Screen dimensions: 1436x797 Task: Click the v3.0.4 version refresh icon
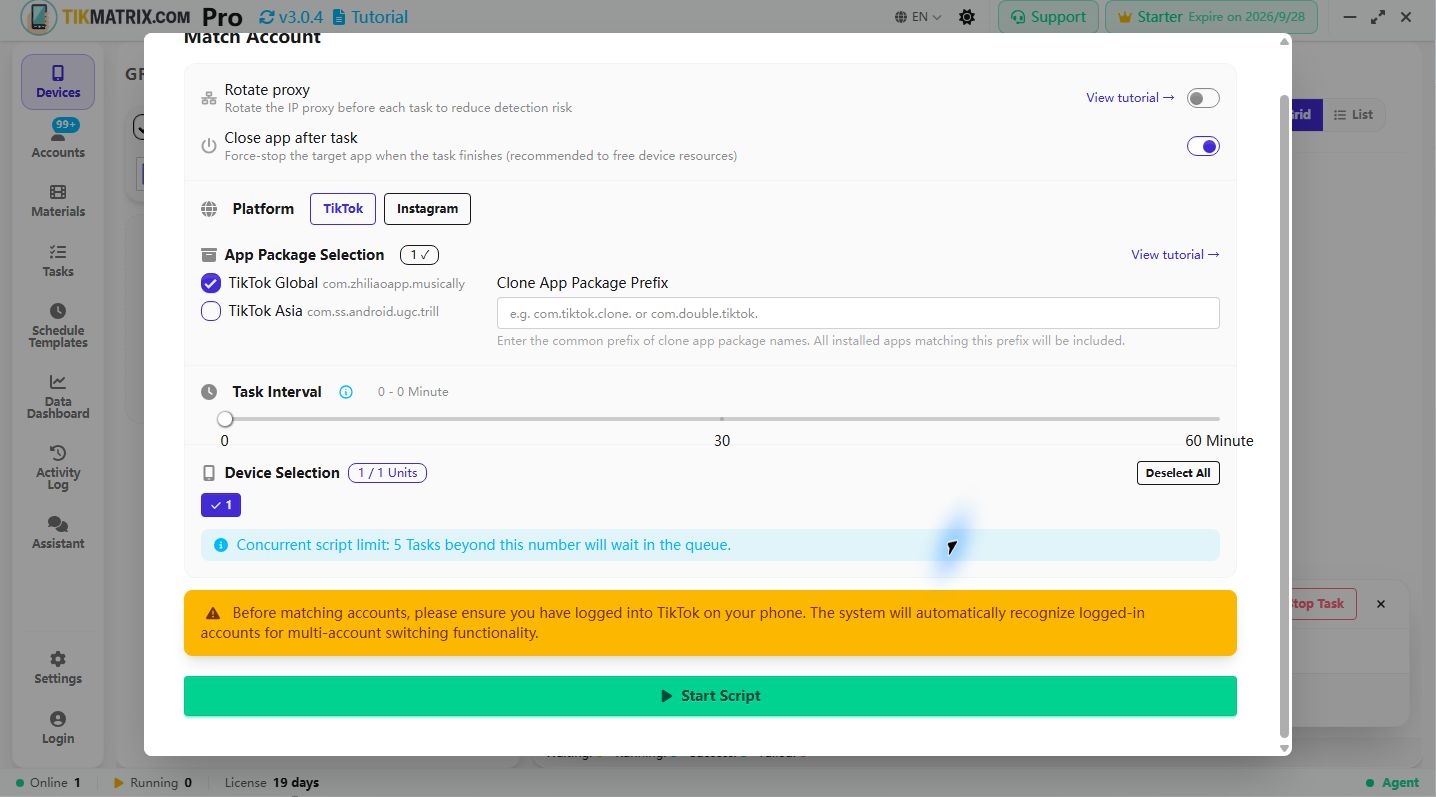[266, 17]
